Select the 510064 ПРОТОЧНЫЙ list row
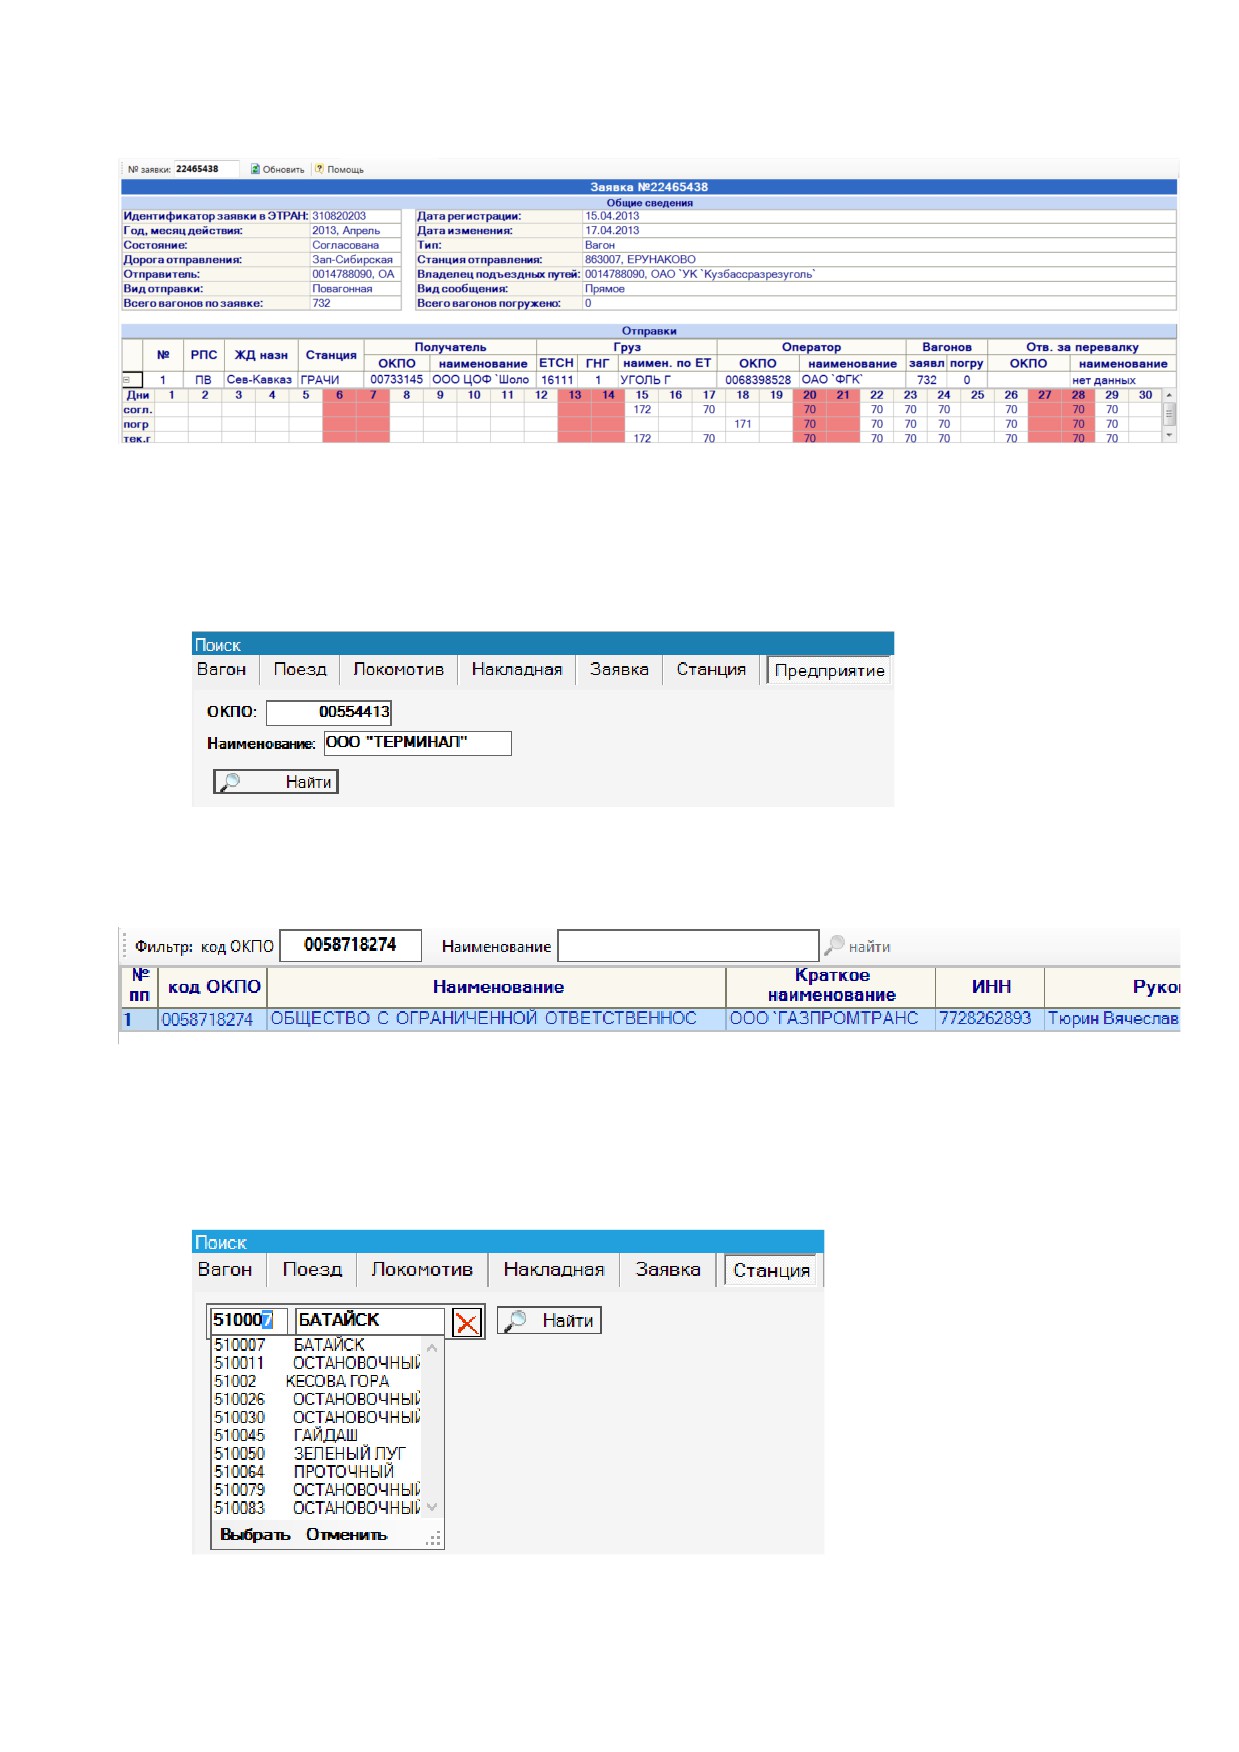This screenshot has width=1239, height=1752. (x=317, y=1471)
